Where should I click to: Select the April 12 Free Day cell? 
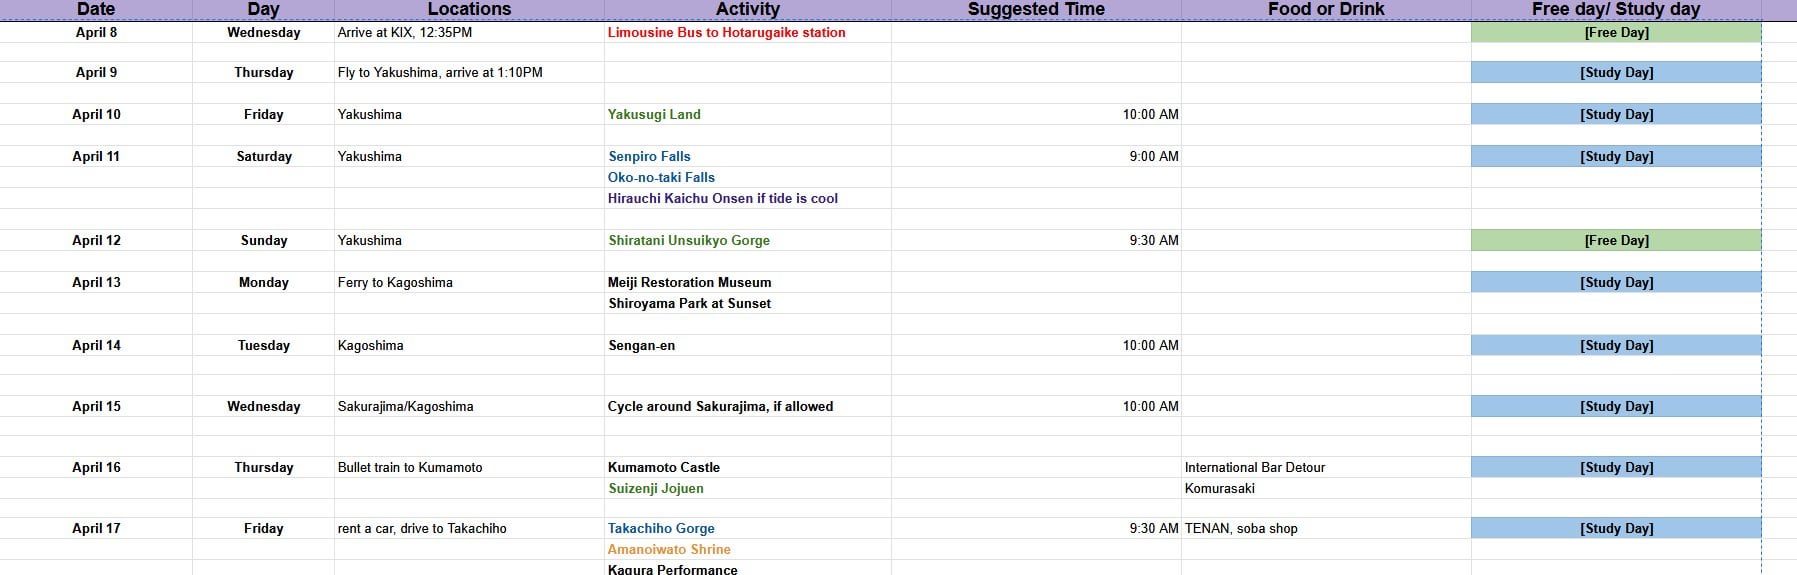pos(1616,240)
